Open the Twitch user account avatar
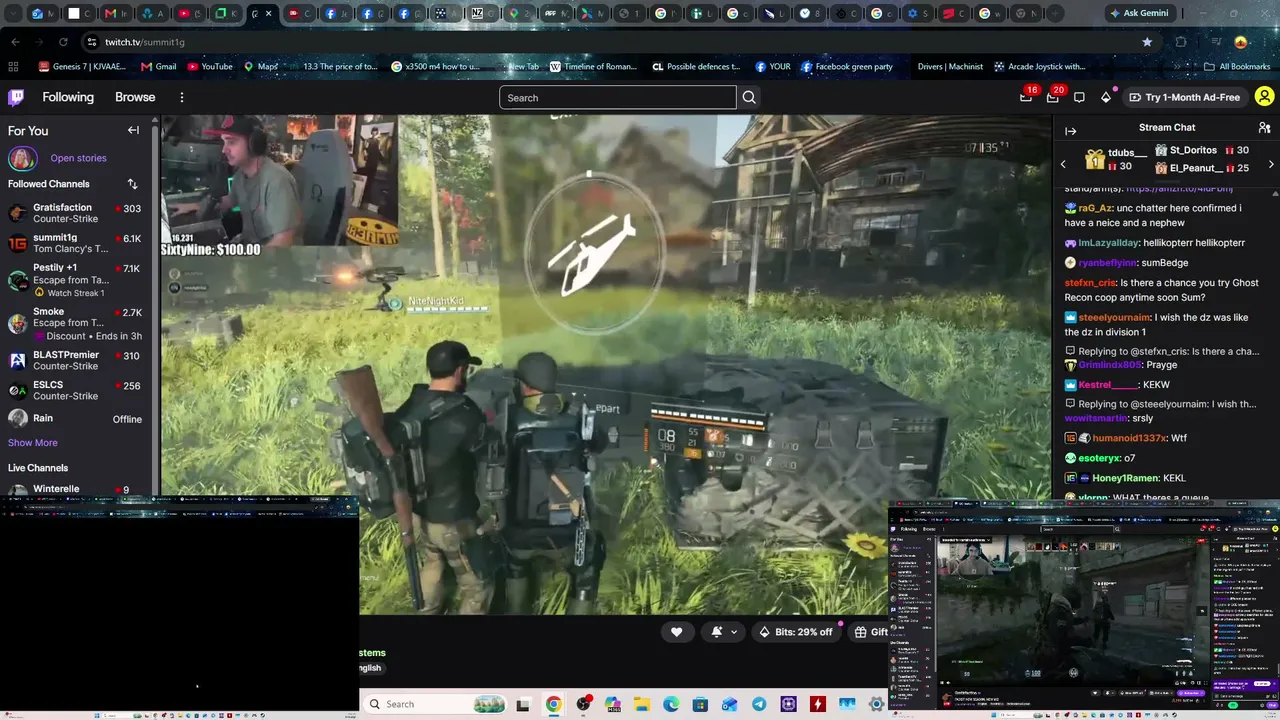The image size is (1280, 720). click(1264, 97)
